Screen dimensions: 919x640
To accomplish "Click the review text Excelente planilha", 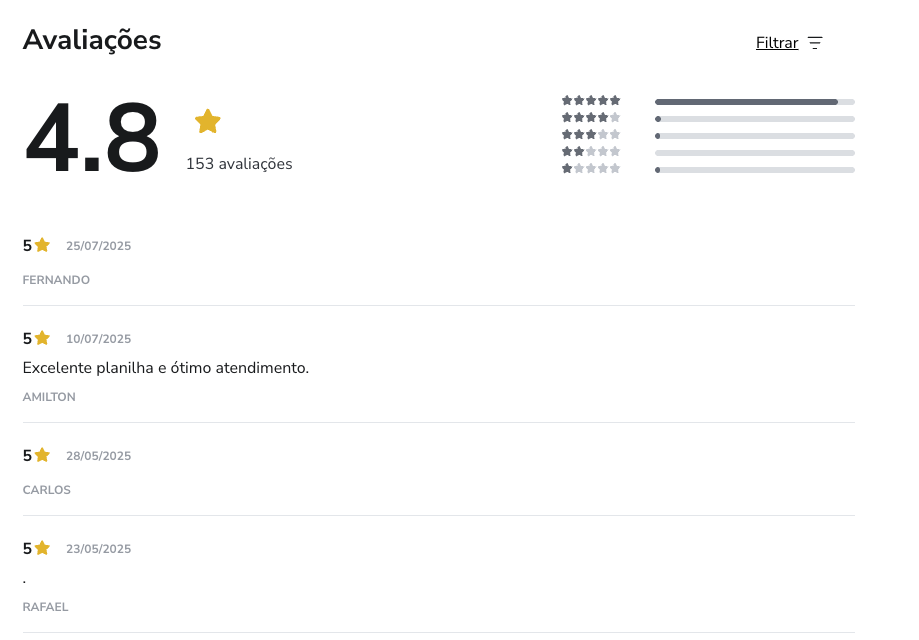I will pyautogui.click(x=166, y=368).
